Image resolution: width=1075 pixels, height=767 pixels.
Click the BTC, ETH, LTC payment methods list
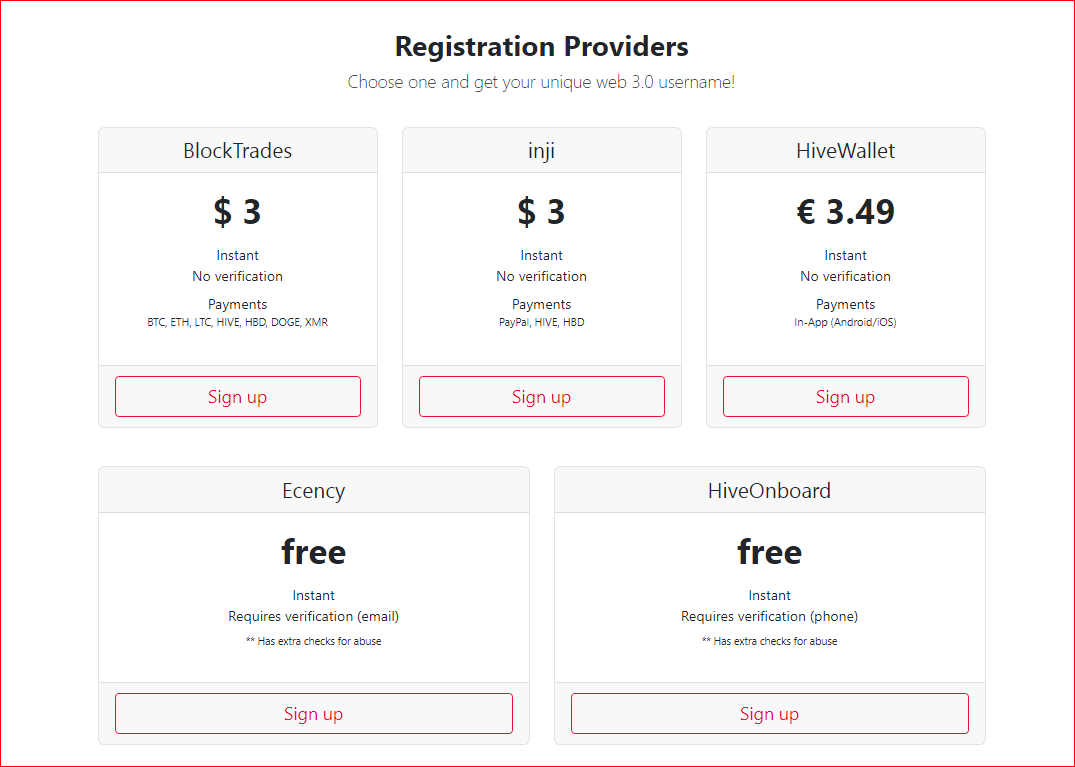(x=237, y=322)
